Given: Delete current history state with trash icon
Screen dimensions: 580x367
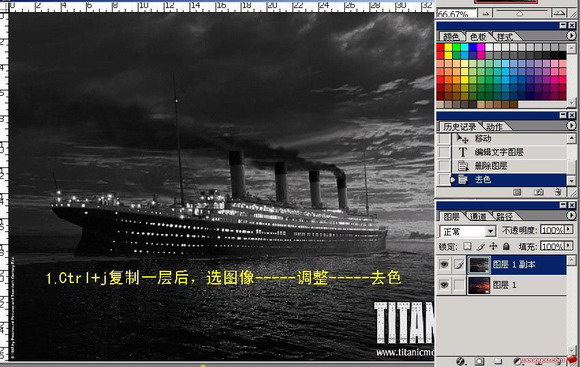Looking at the screenshot, I should (x=558, y=192).
